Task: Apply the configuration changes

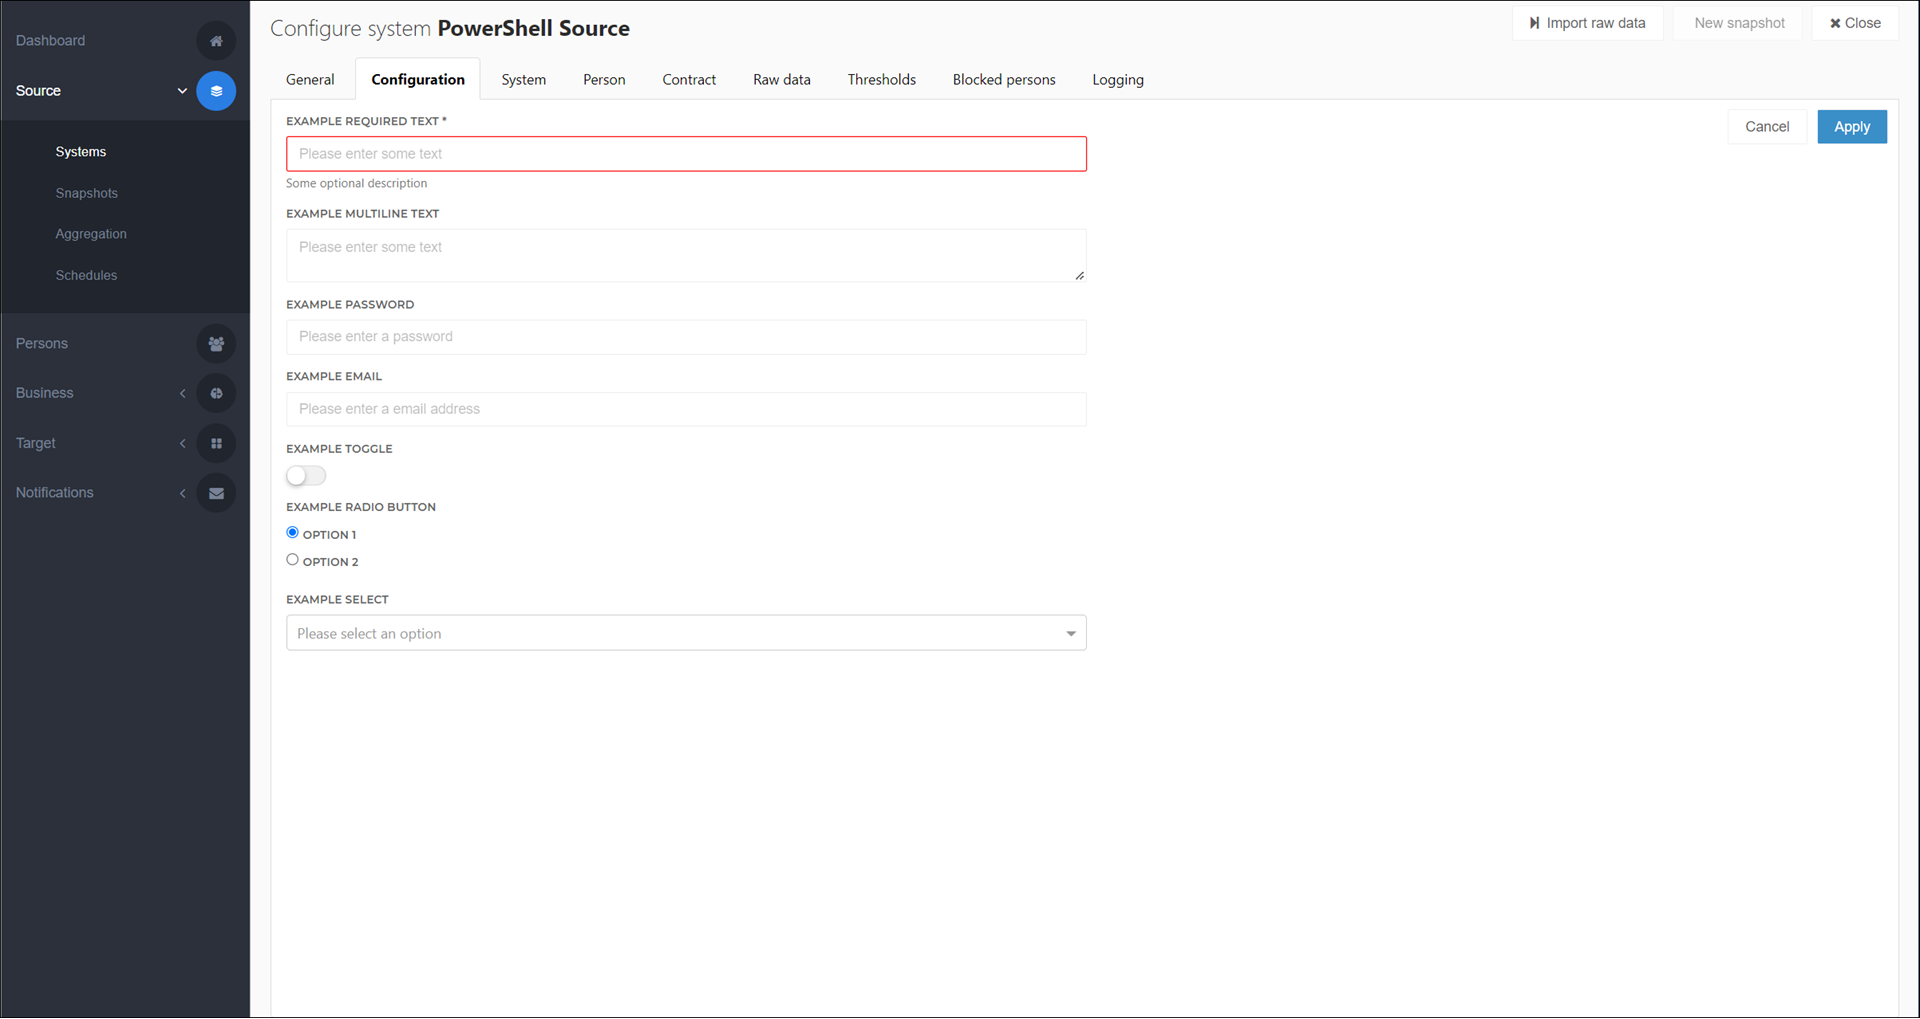Action: click(x=1852, y=127)
